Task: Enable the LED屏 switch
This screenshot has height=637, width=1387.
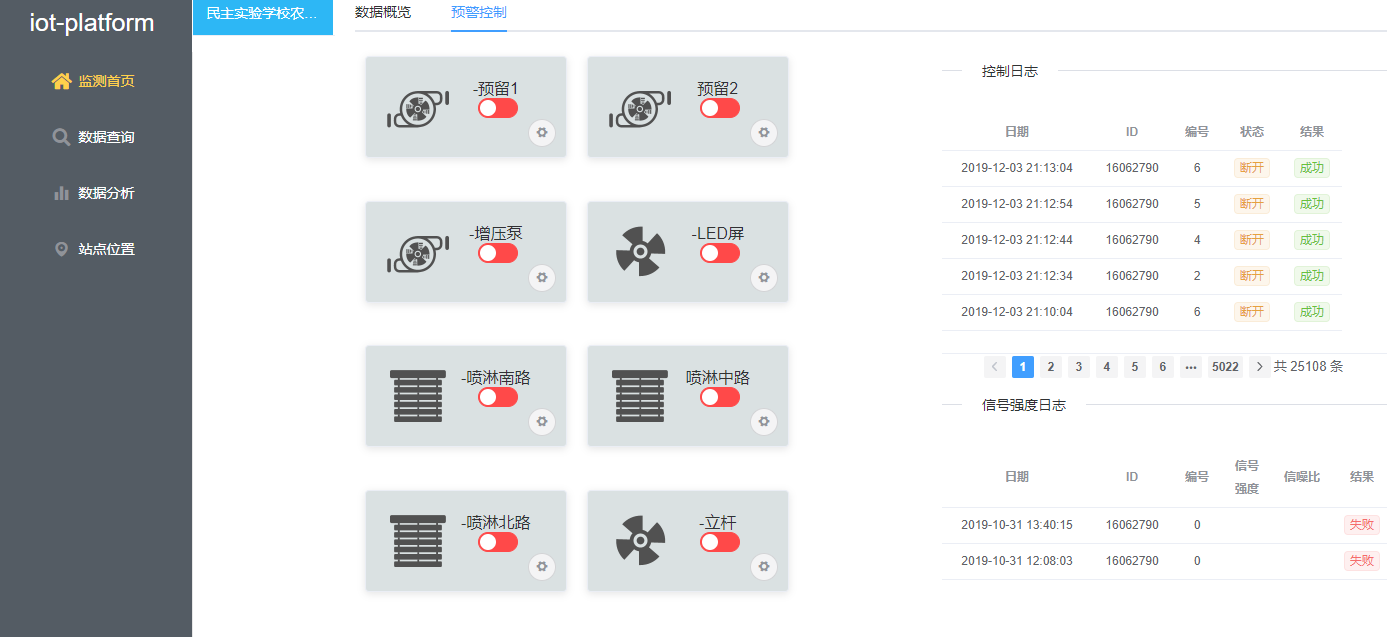Action: click(x=719, y=253)
